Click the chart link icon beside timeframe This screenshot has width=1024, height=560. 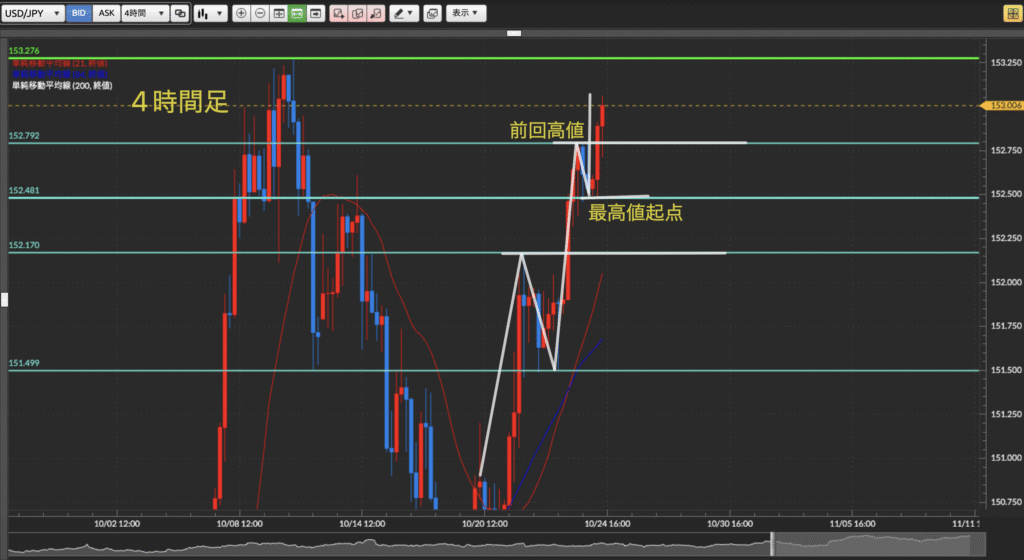pyautogui.click(x=179, y=14)
